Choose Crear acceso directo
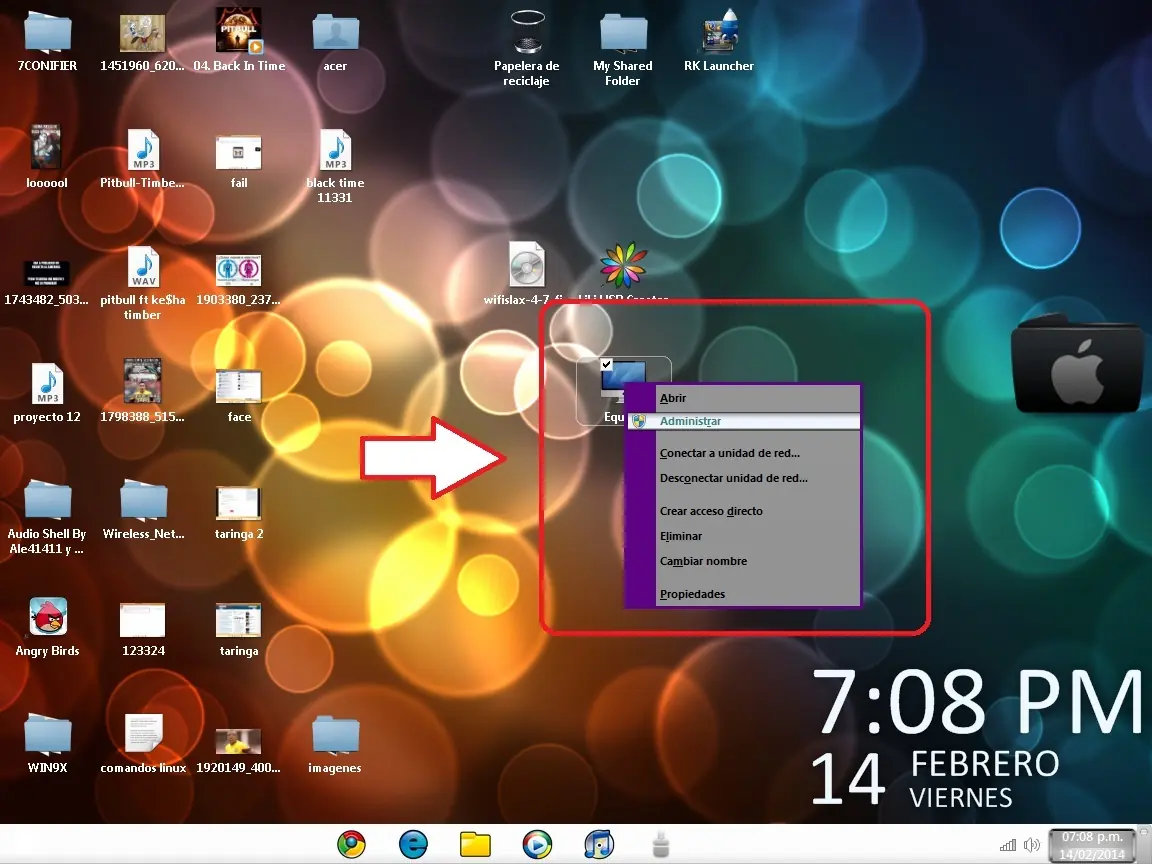 click(743, 511)
